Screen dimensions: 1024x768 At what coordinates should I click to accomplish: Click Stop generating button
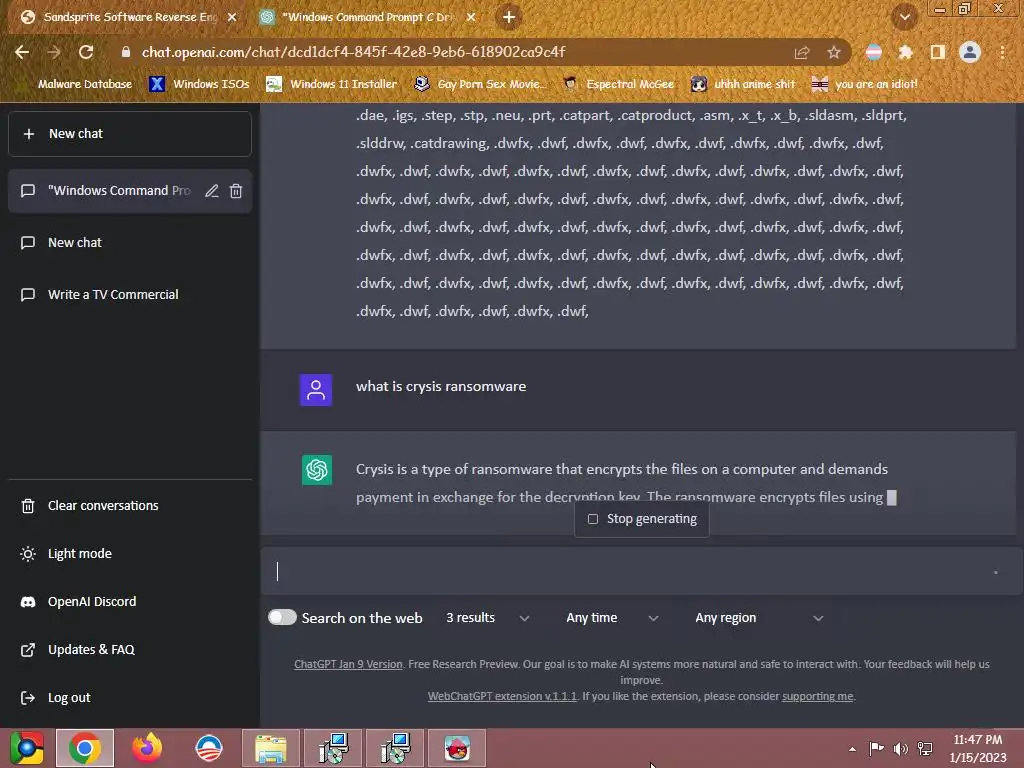(641, 519)
